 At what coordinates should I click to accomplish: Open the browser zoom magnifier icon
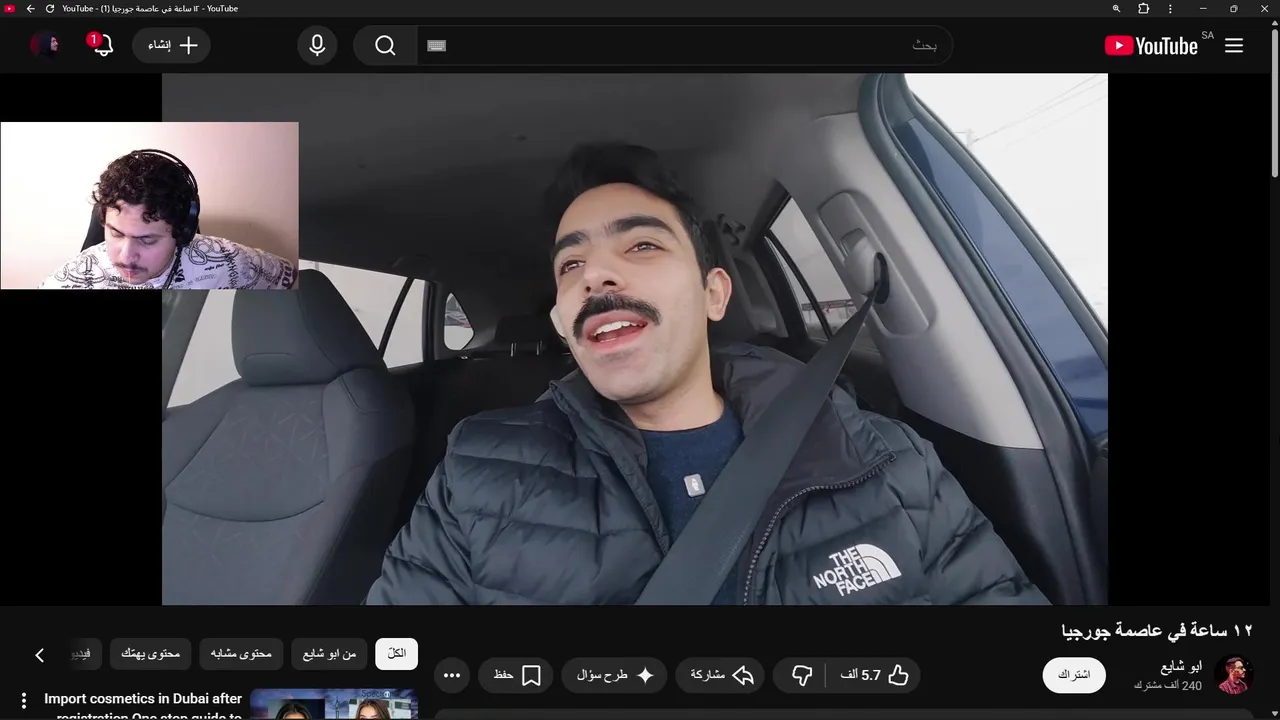tap(1116, 9)
